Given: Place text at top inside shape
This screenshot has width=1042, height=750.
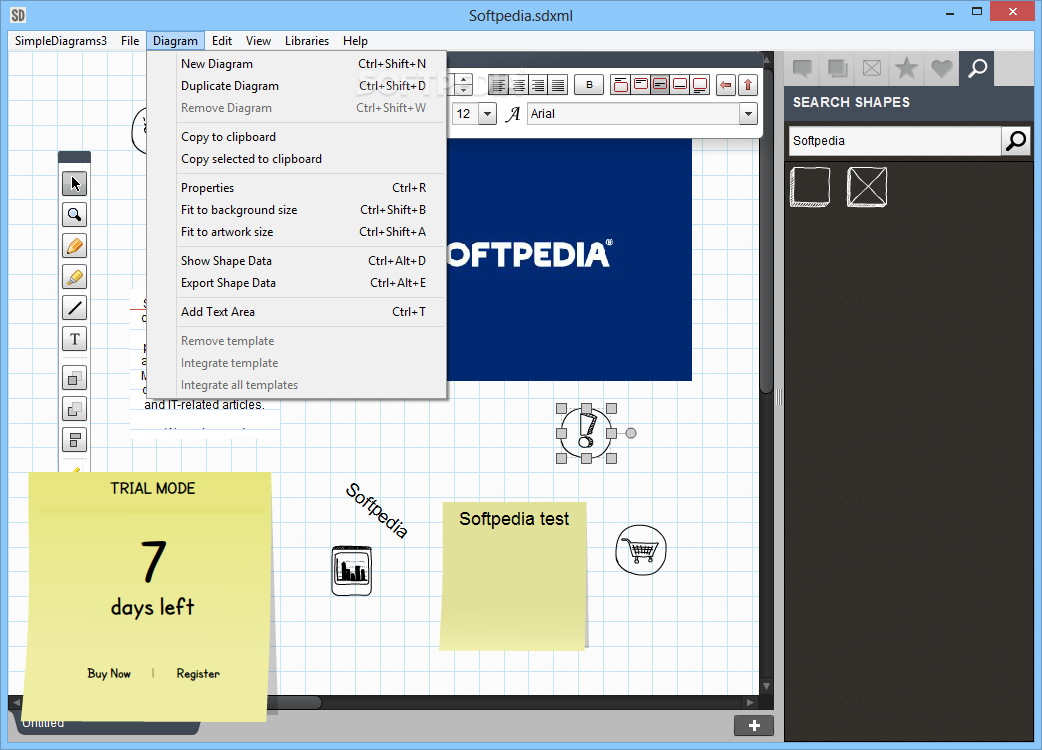Looking at the screenshot, I should 641,85.
